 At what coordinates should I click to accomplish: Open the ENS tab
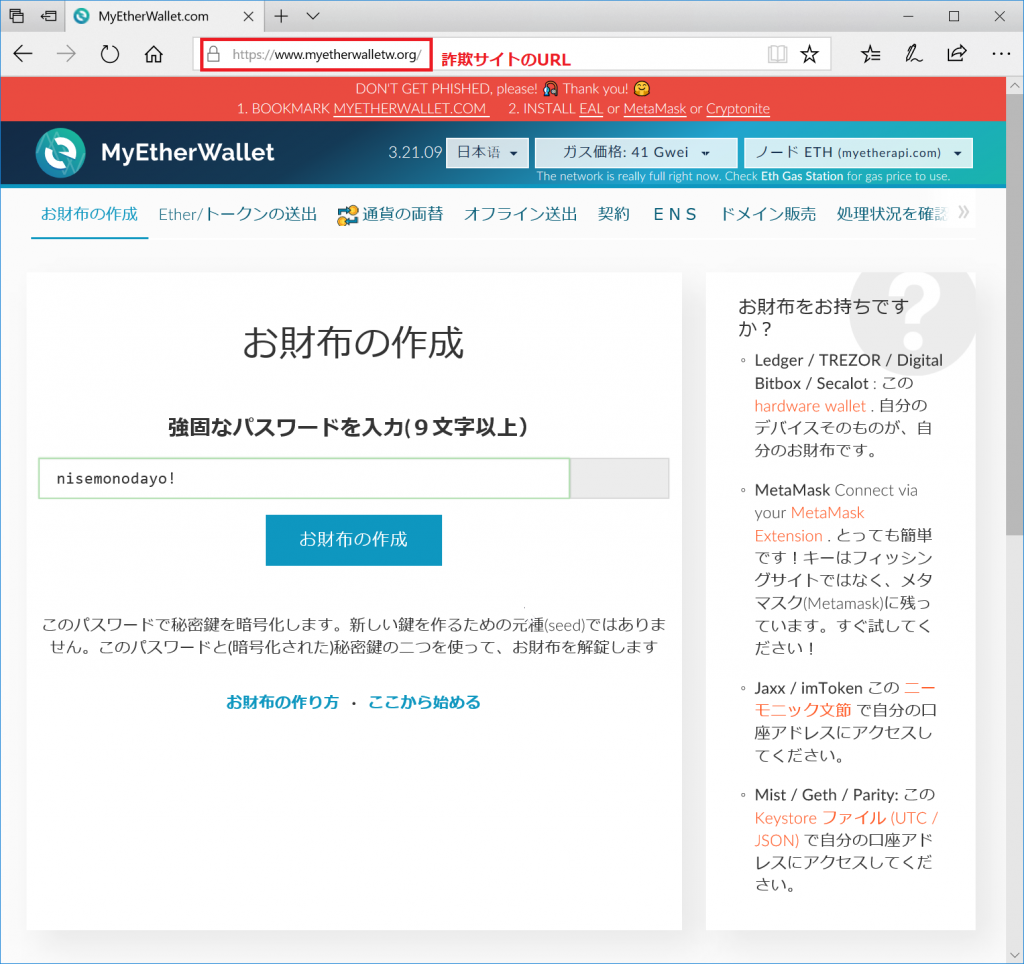[x=675, y=214]
